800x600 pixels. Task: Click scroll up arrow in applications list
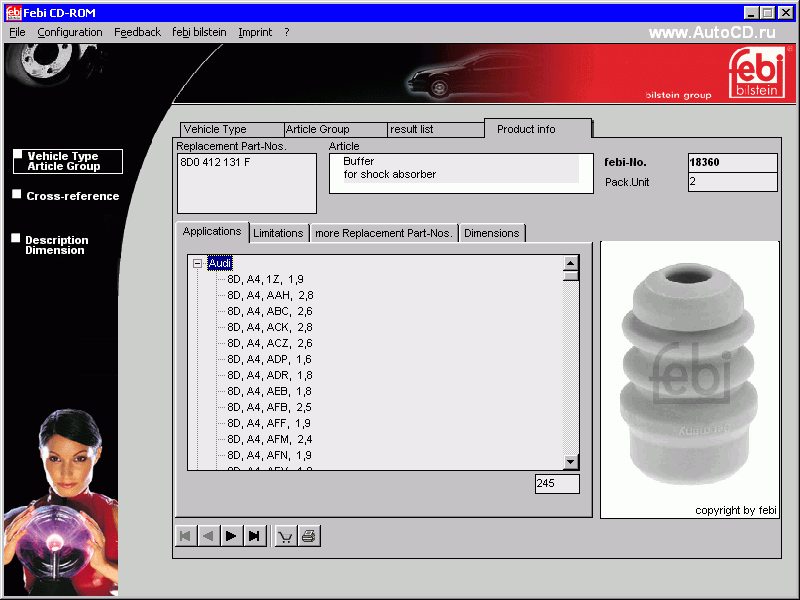(570, 263)
